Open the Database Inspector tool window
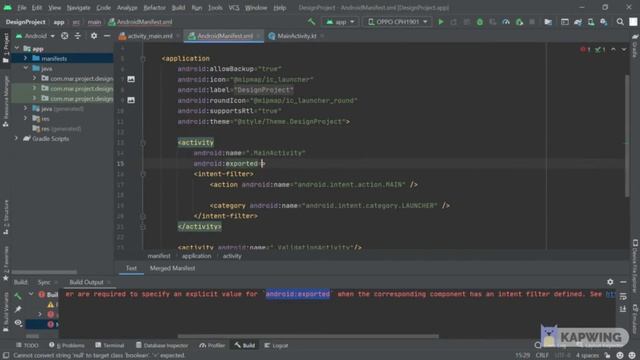640x360 pixels. pyautogui.click(x=162, y=345)
